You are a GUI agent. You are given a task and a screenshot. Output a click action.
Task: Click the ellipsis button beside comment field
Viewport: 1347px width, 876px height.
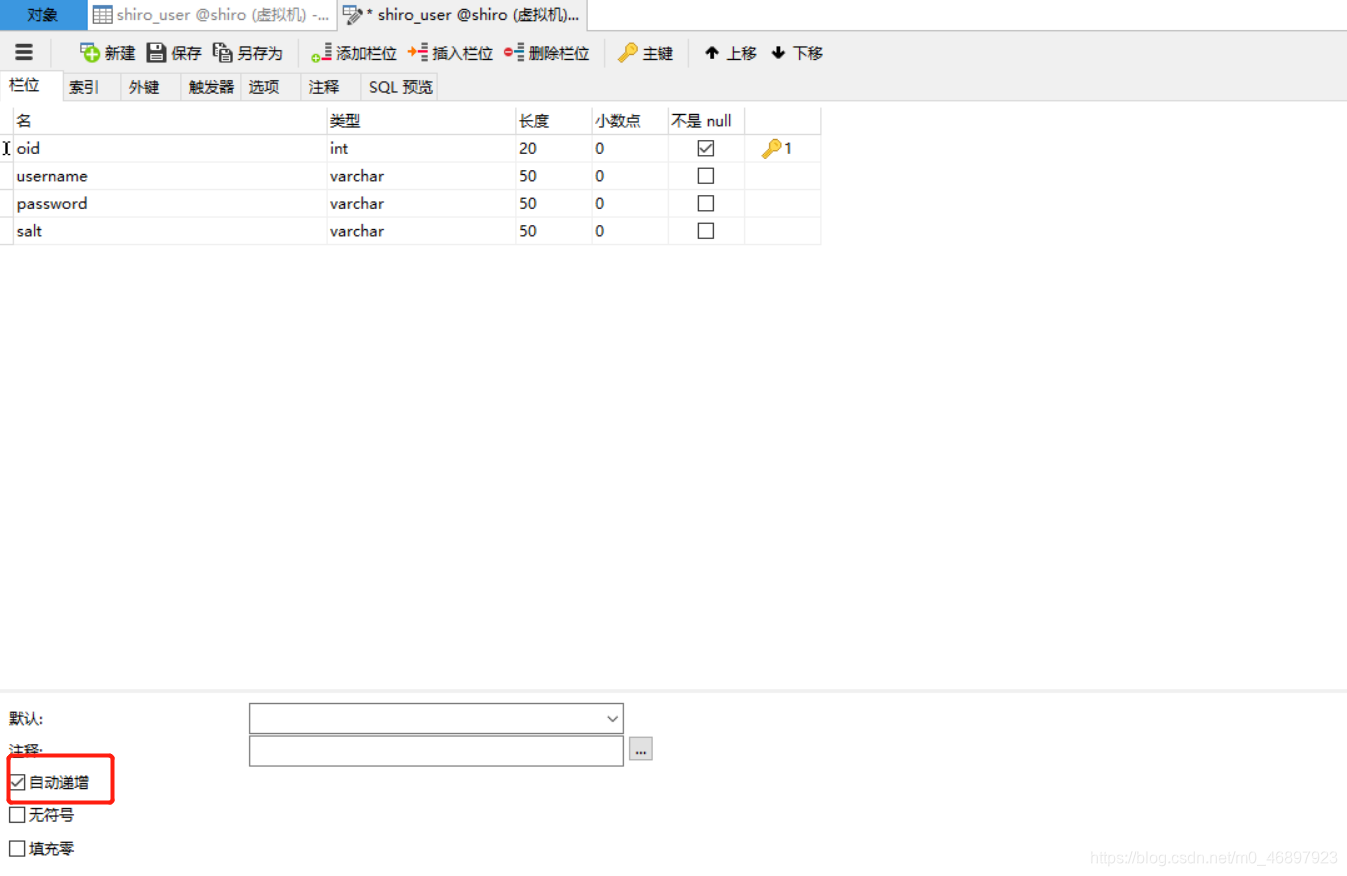pos(640,748)
